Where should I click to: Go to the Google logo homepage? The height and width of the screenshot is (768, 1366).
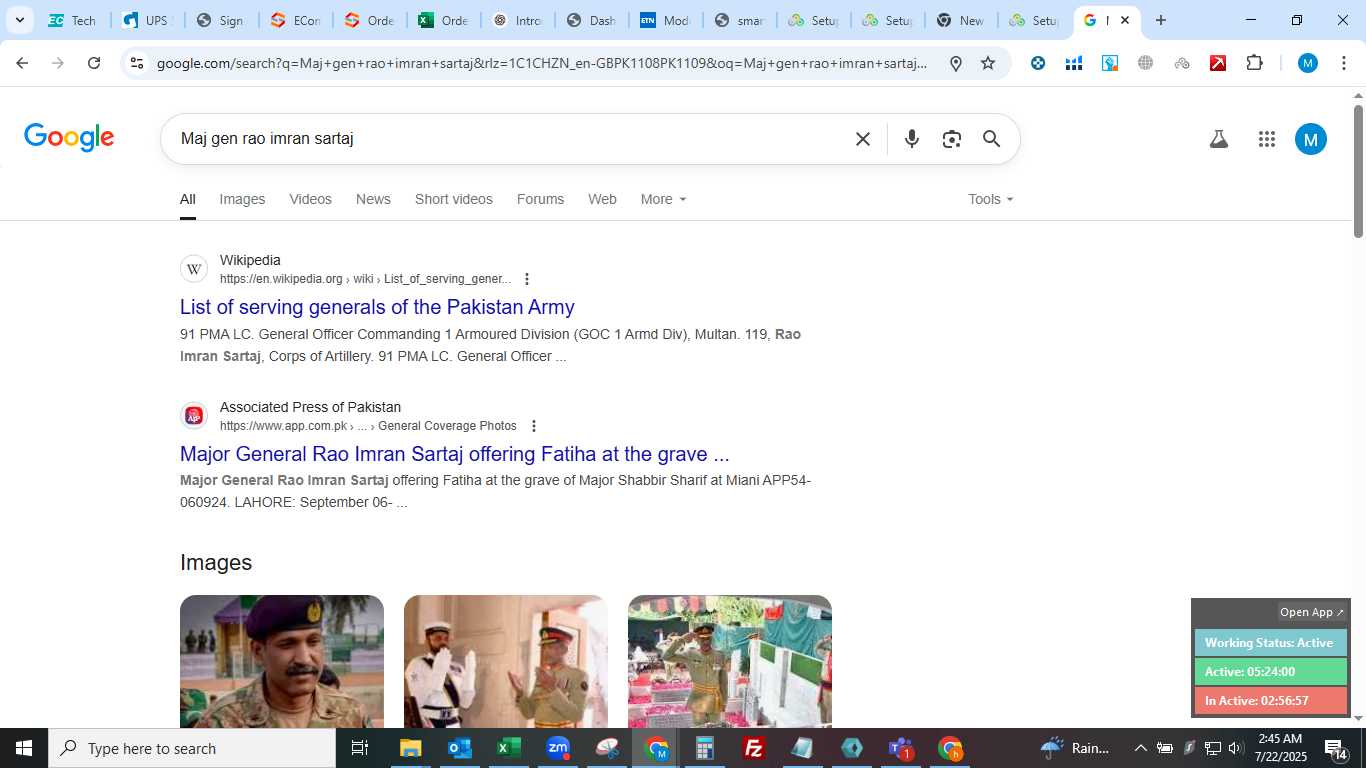coord(69,138)
